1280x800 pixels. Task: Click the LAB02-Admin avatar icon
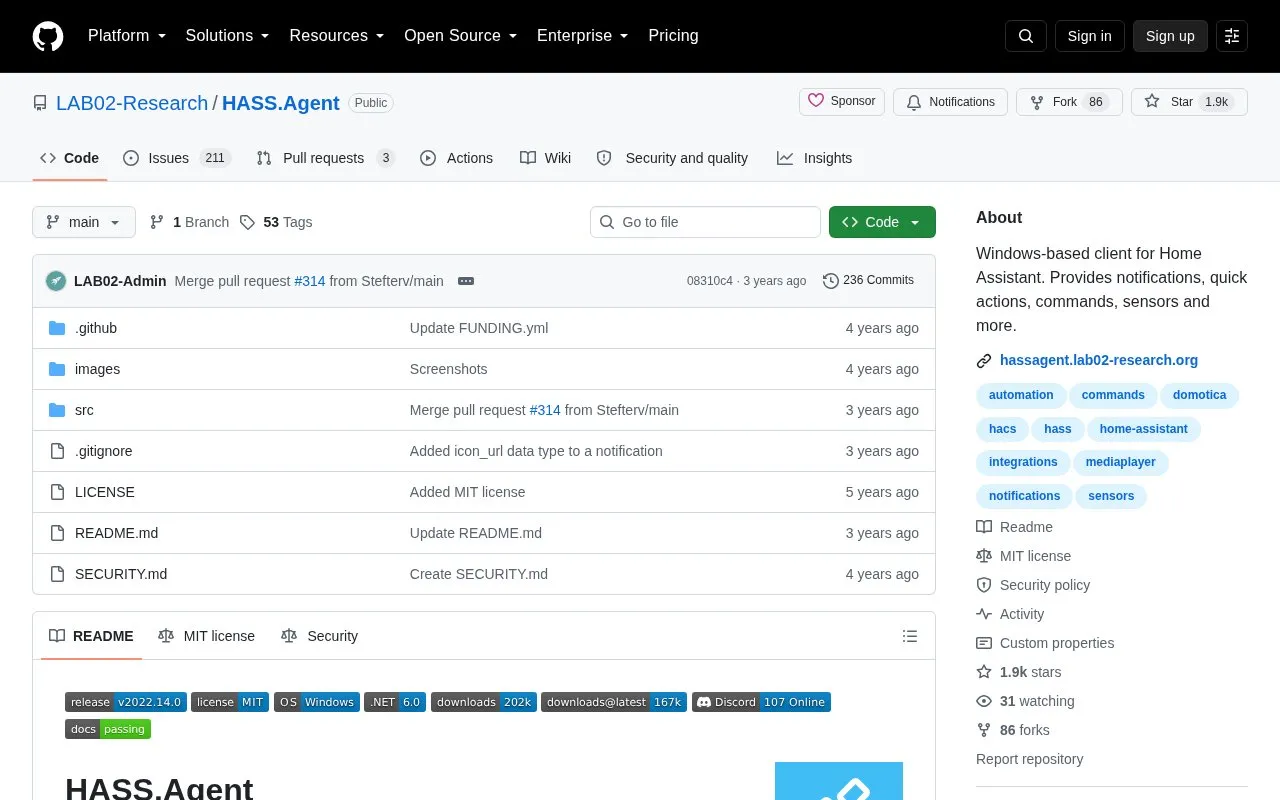tap(56, 281)
